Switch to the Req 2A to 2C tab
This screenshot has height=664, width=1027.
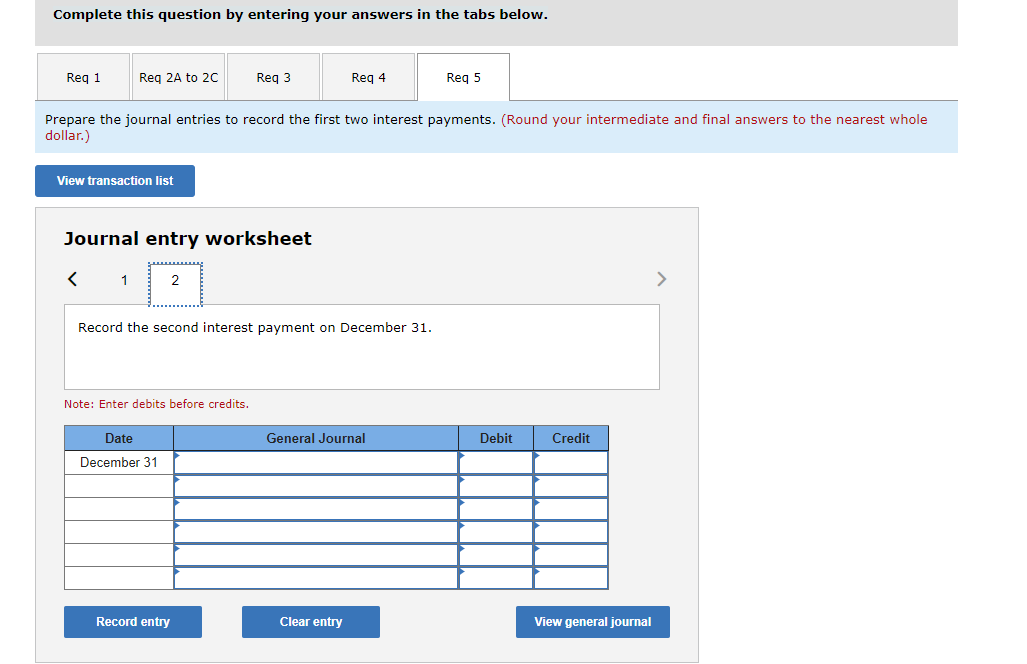(x=178, y=77)
